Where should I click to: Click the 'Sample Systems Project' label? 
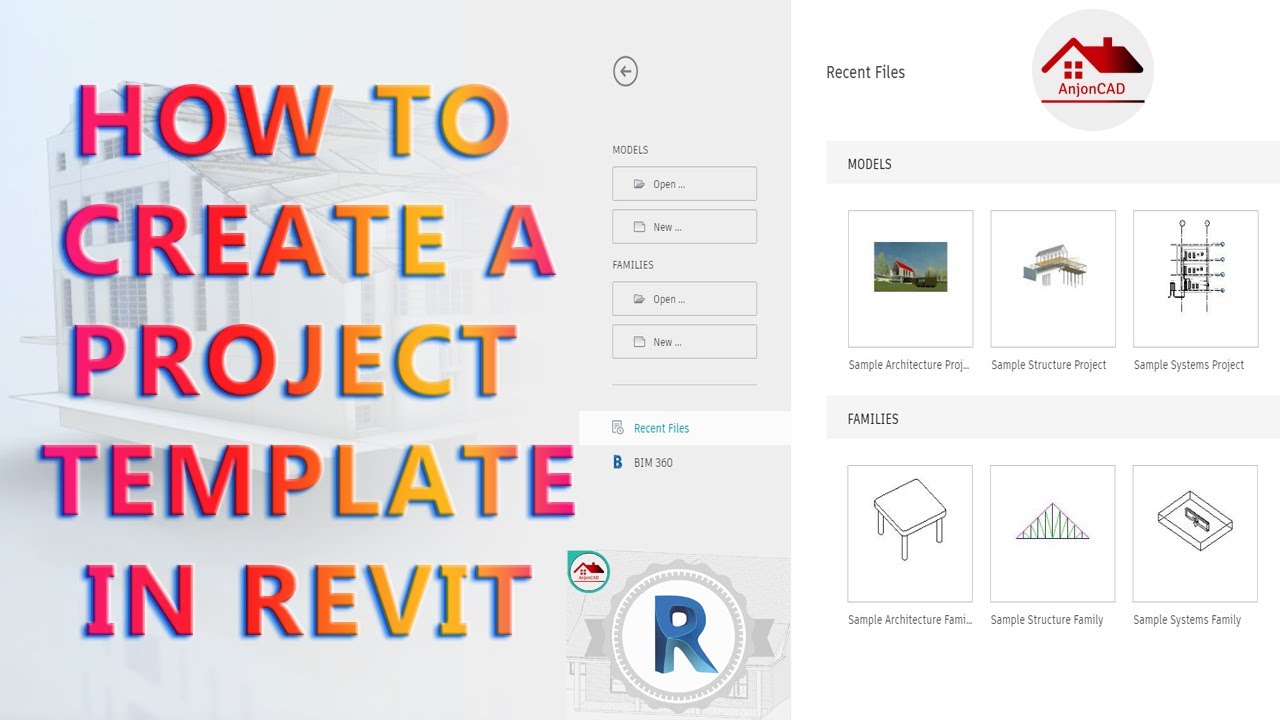click(x=1189, y=365)
